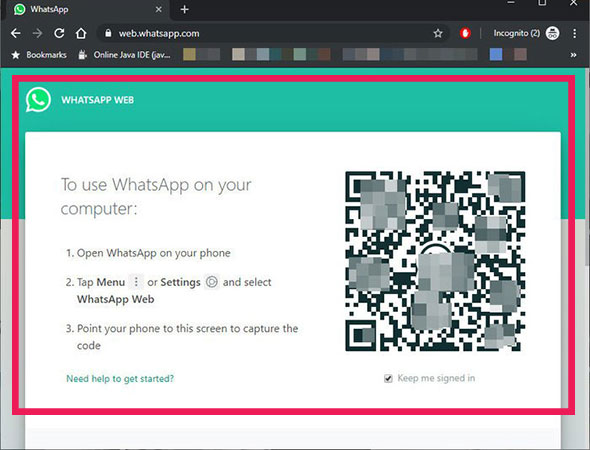Click the lock icon in the address bar
Image resolution: width=590 pixels, height=450 pixels.
pos(108,33)
